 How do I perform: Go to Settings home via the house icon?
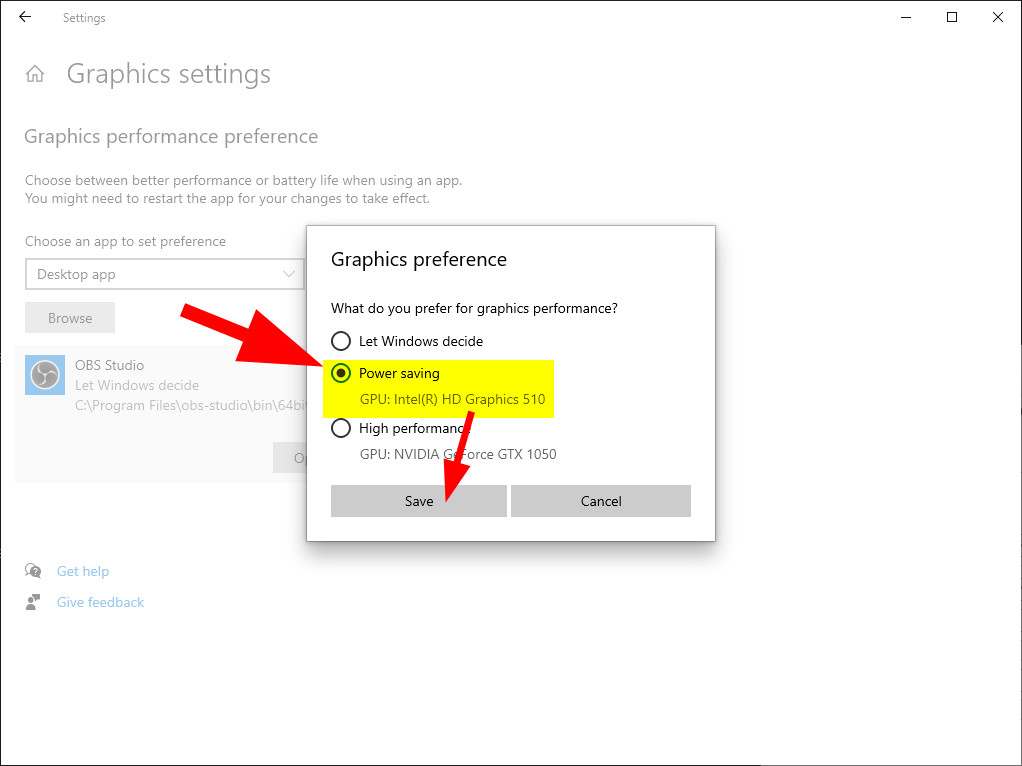[x=35, y=74]
